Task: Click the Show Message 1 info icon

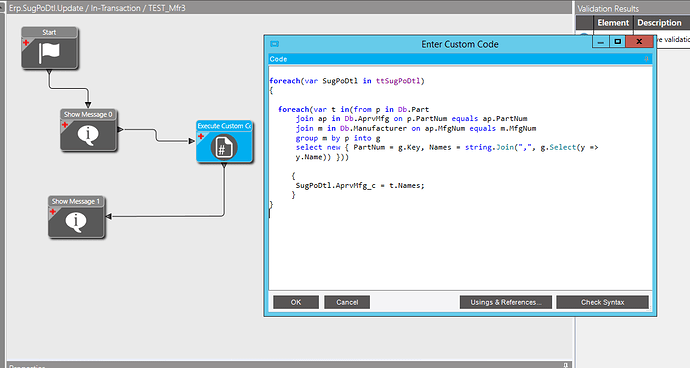Action: tap(76, 221)
